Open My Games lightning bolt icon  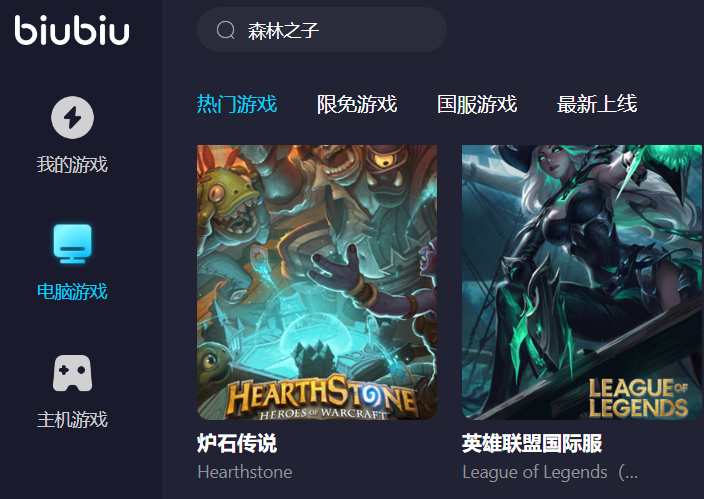pos(72,117)
